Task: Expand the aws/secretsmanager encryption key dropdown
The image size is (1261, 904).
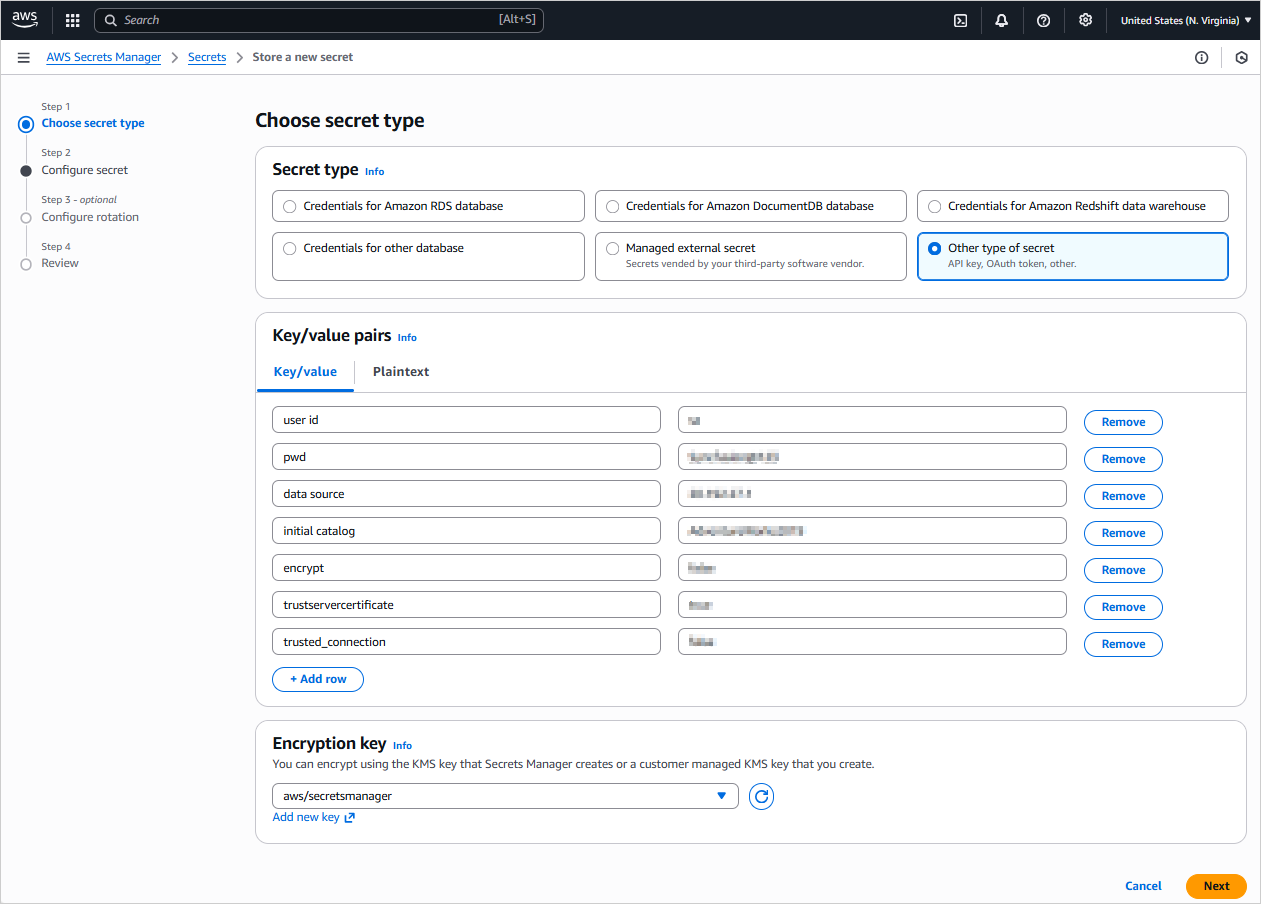Action: 504,796
